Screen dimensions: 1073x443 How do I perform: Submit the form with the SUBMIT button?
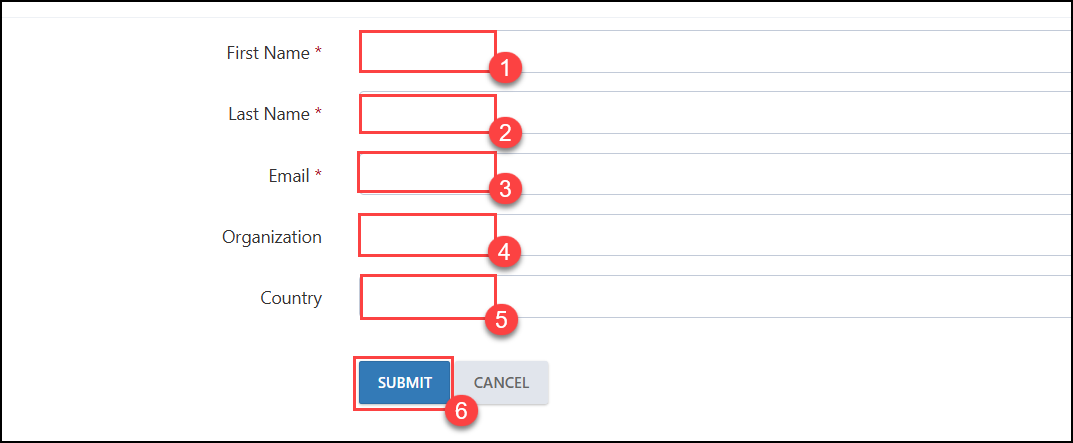pos(404,383)
